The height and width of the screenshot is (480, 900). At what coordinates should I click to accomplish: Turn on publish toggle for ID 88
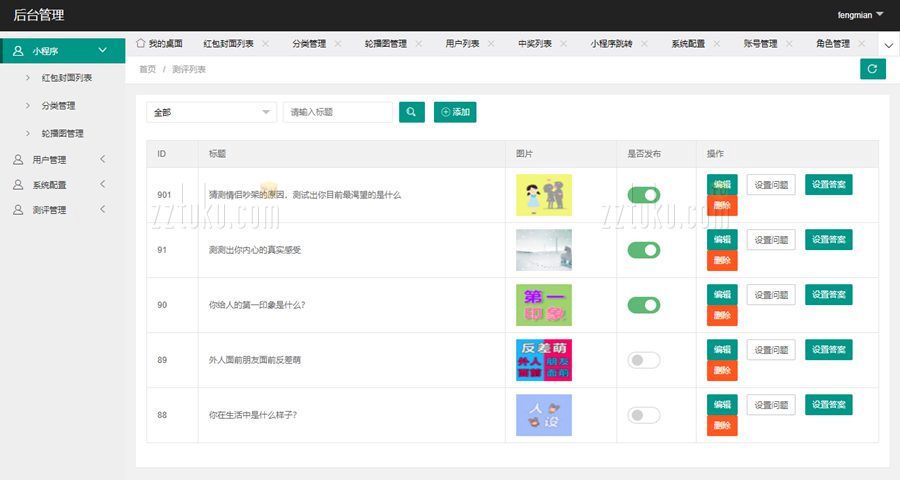643,415
